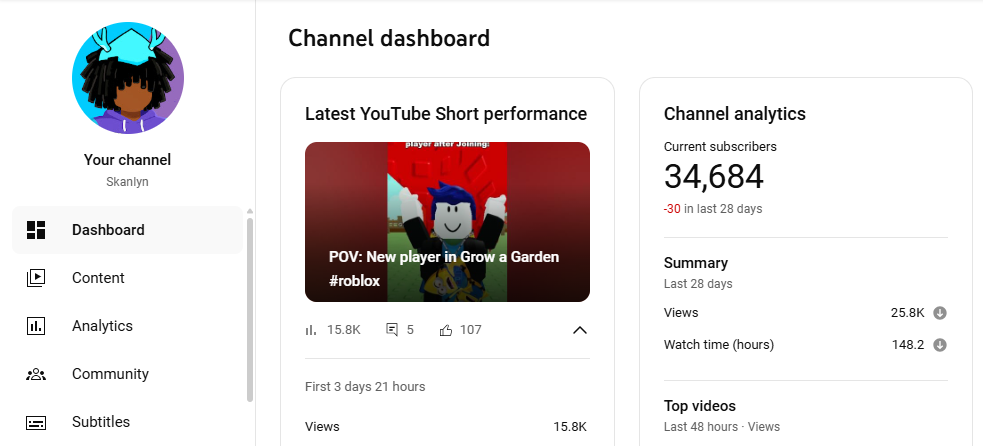This screenshot has width=983, height=446.
Task: Open the Analytics sidebar menu item
Action: (102, 326)
